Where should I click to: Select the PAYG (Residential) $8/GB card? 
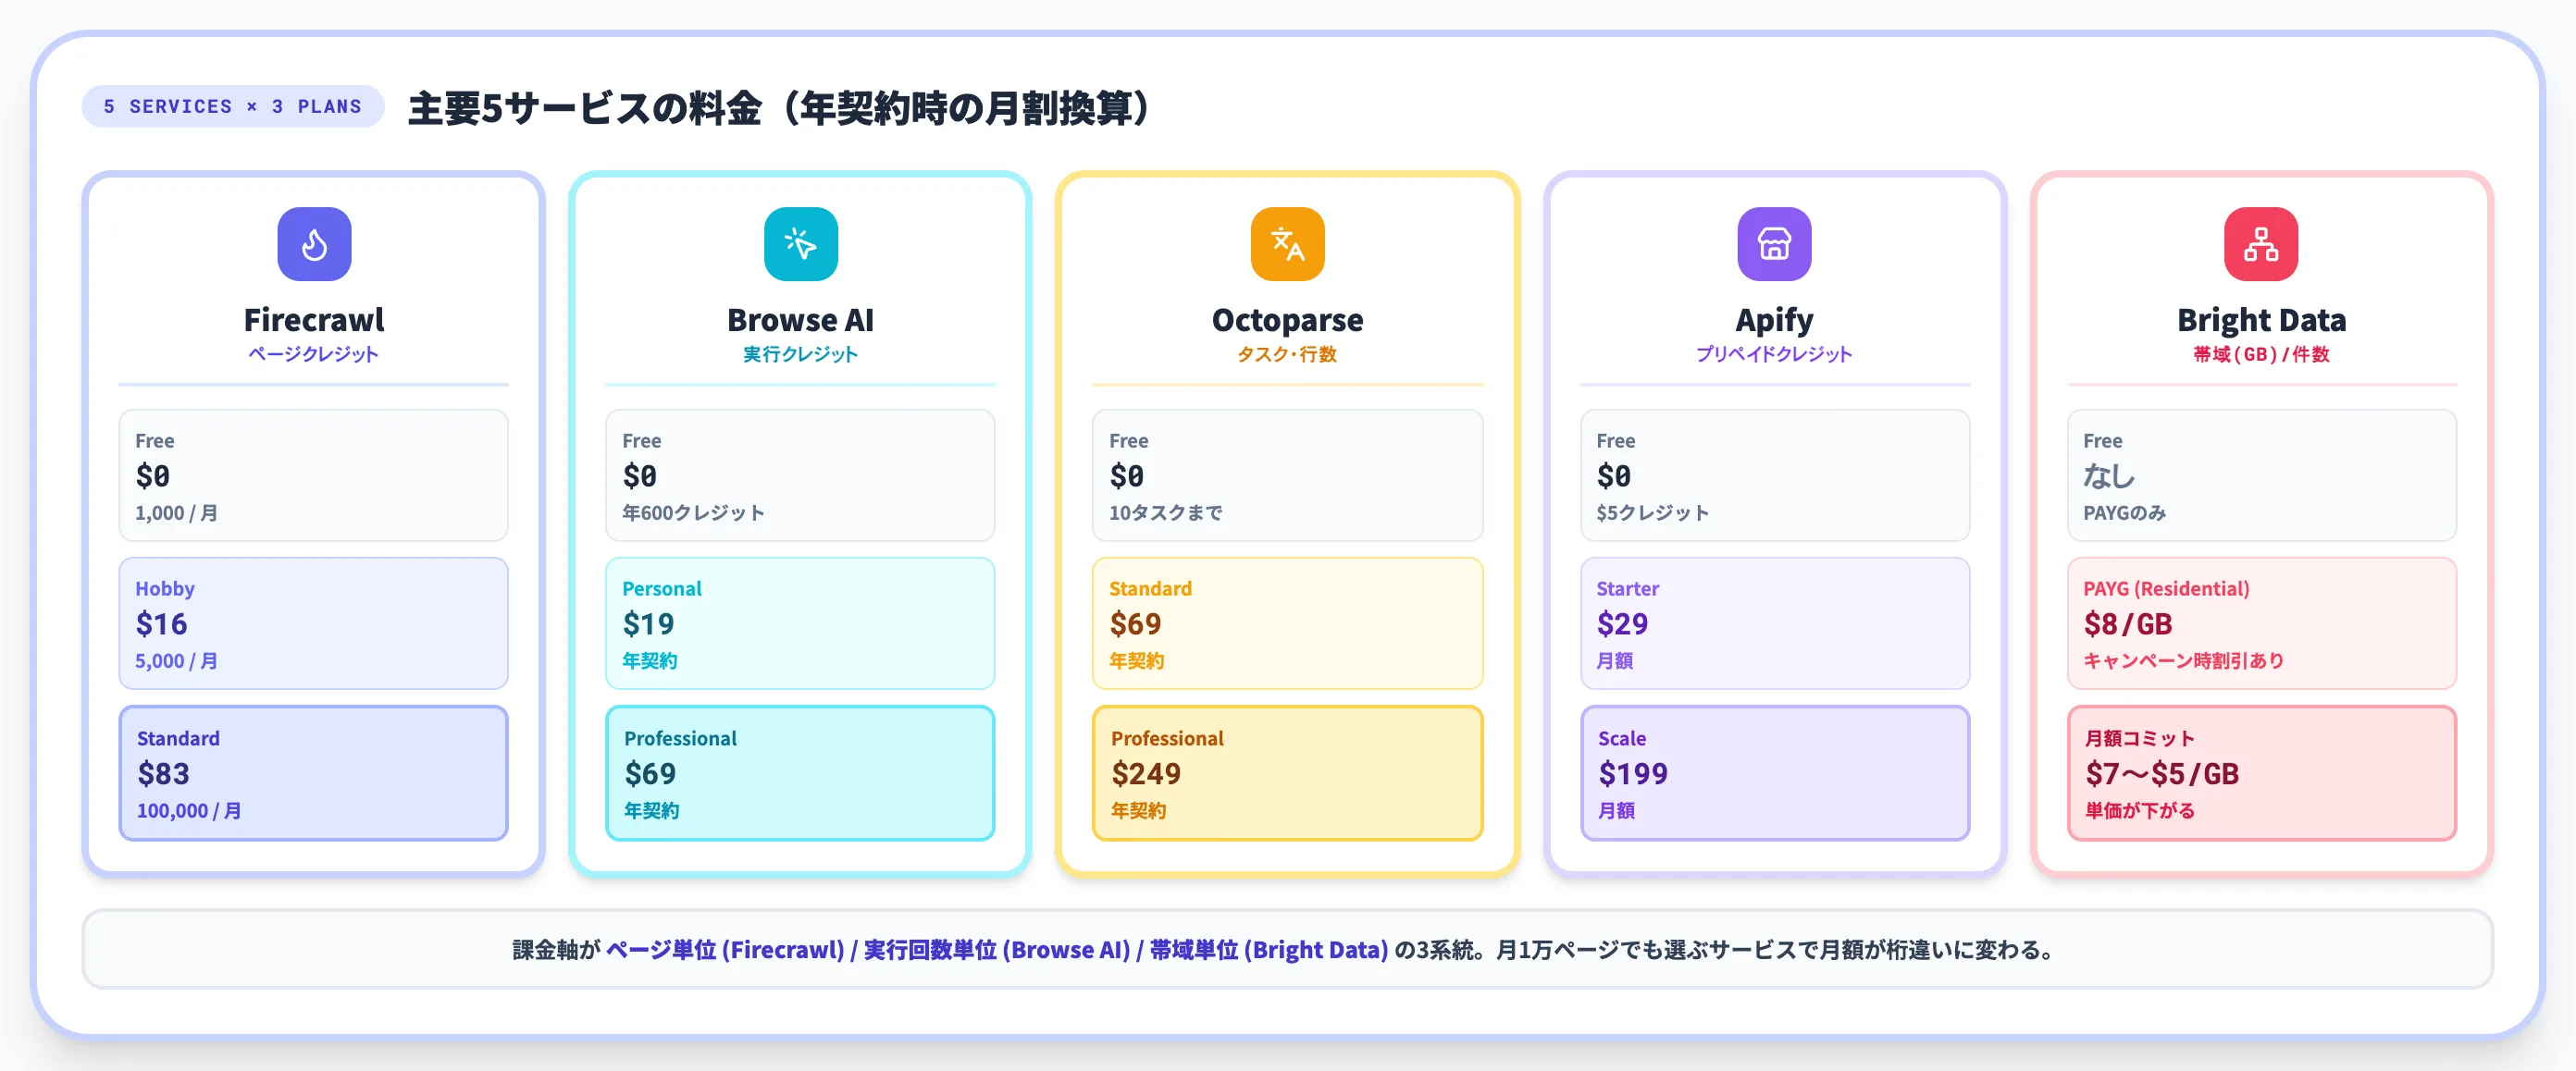2262,623
